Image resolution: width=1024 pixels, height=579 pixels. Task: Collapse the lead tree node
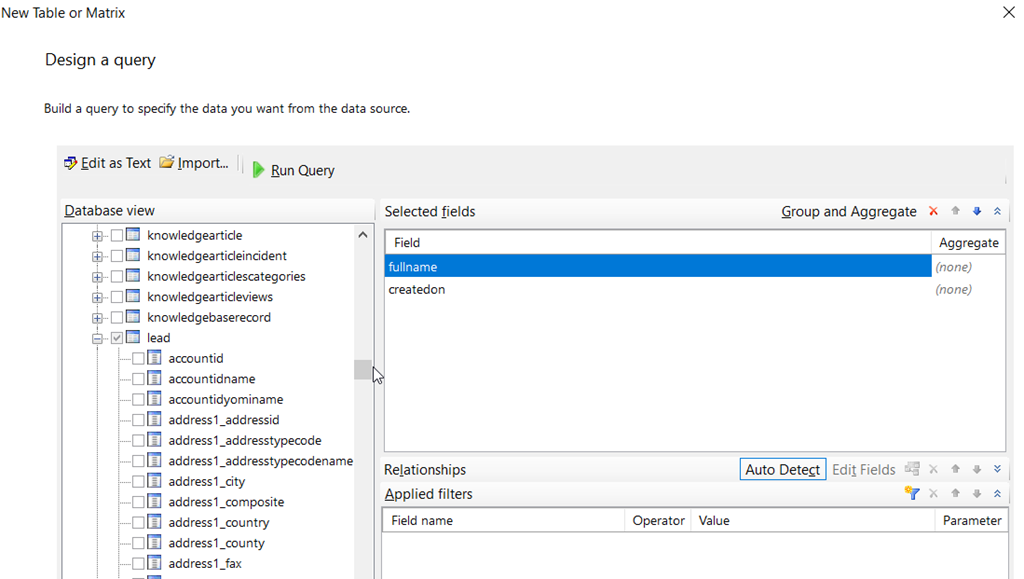point(97,339)
